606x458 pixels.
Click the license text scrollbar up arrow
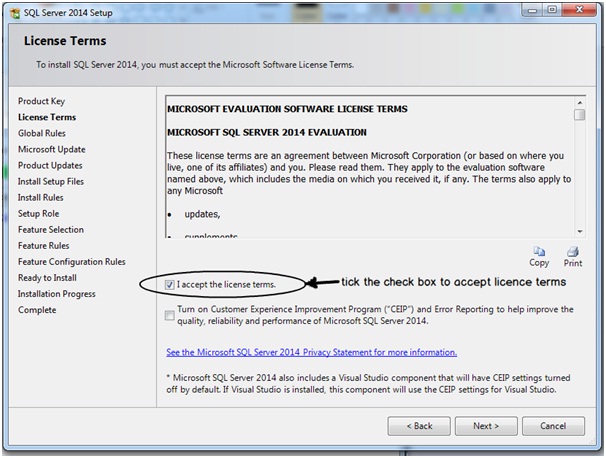click(579, 102)
